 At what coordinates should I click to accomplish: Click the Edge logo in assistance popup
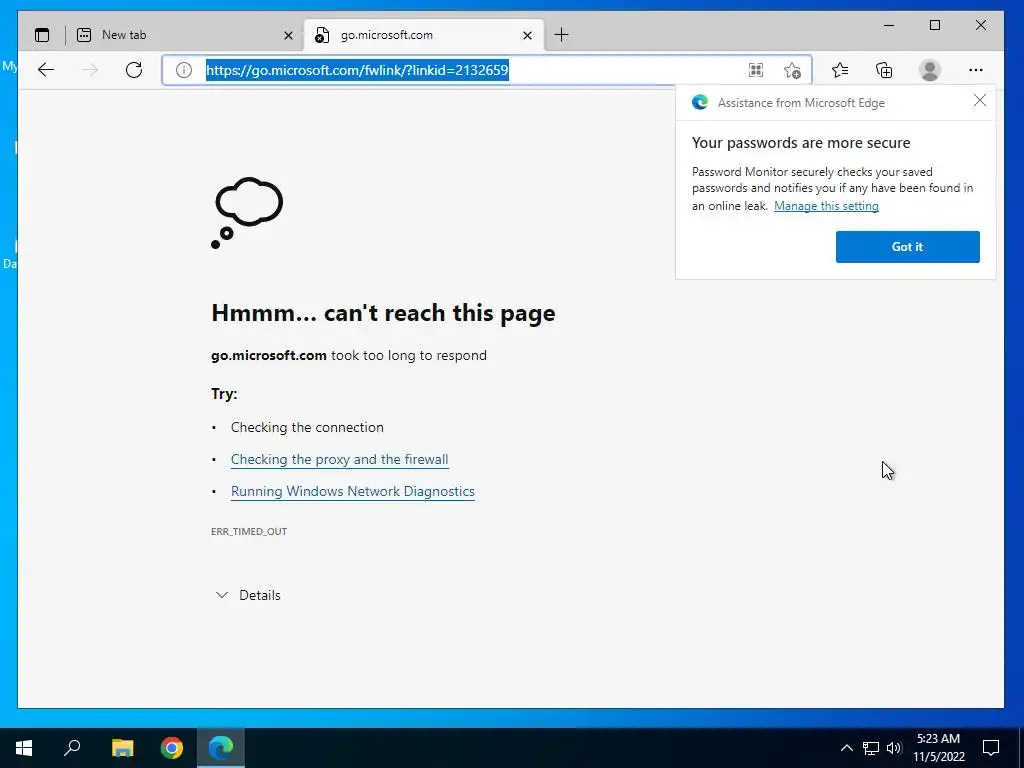pyautogui.click(x=700, y=103)
